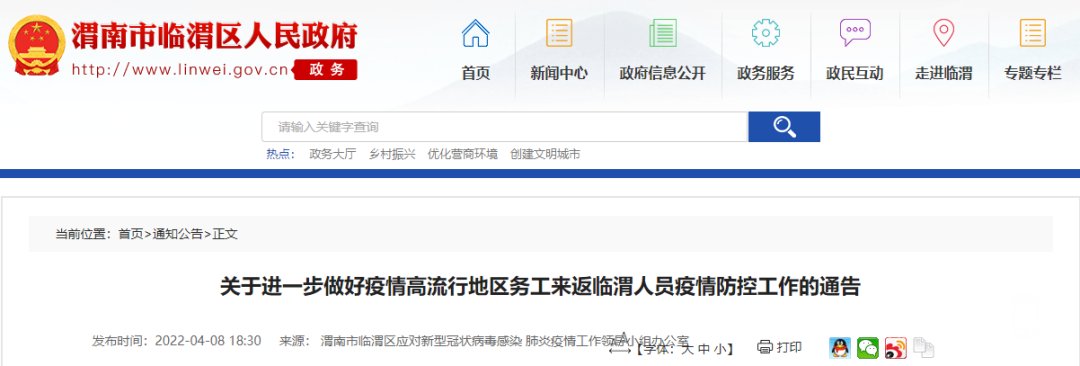
Task: Click the 政民互动 chat bubble icon
Action: coord(855,32)
